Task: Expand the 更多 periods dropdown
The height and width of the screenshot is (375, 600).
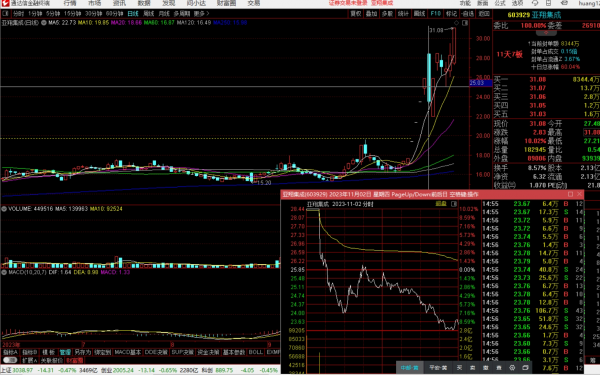Action: coord(201,13)
